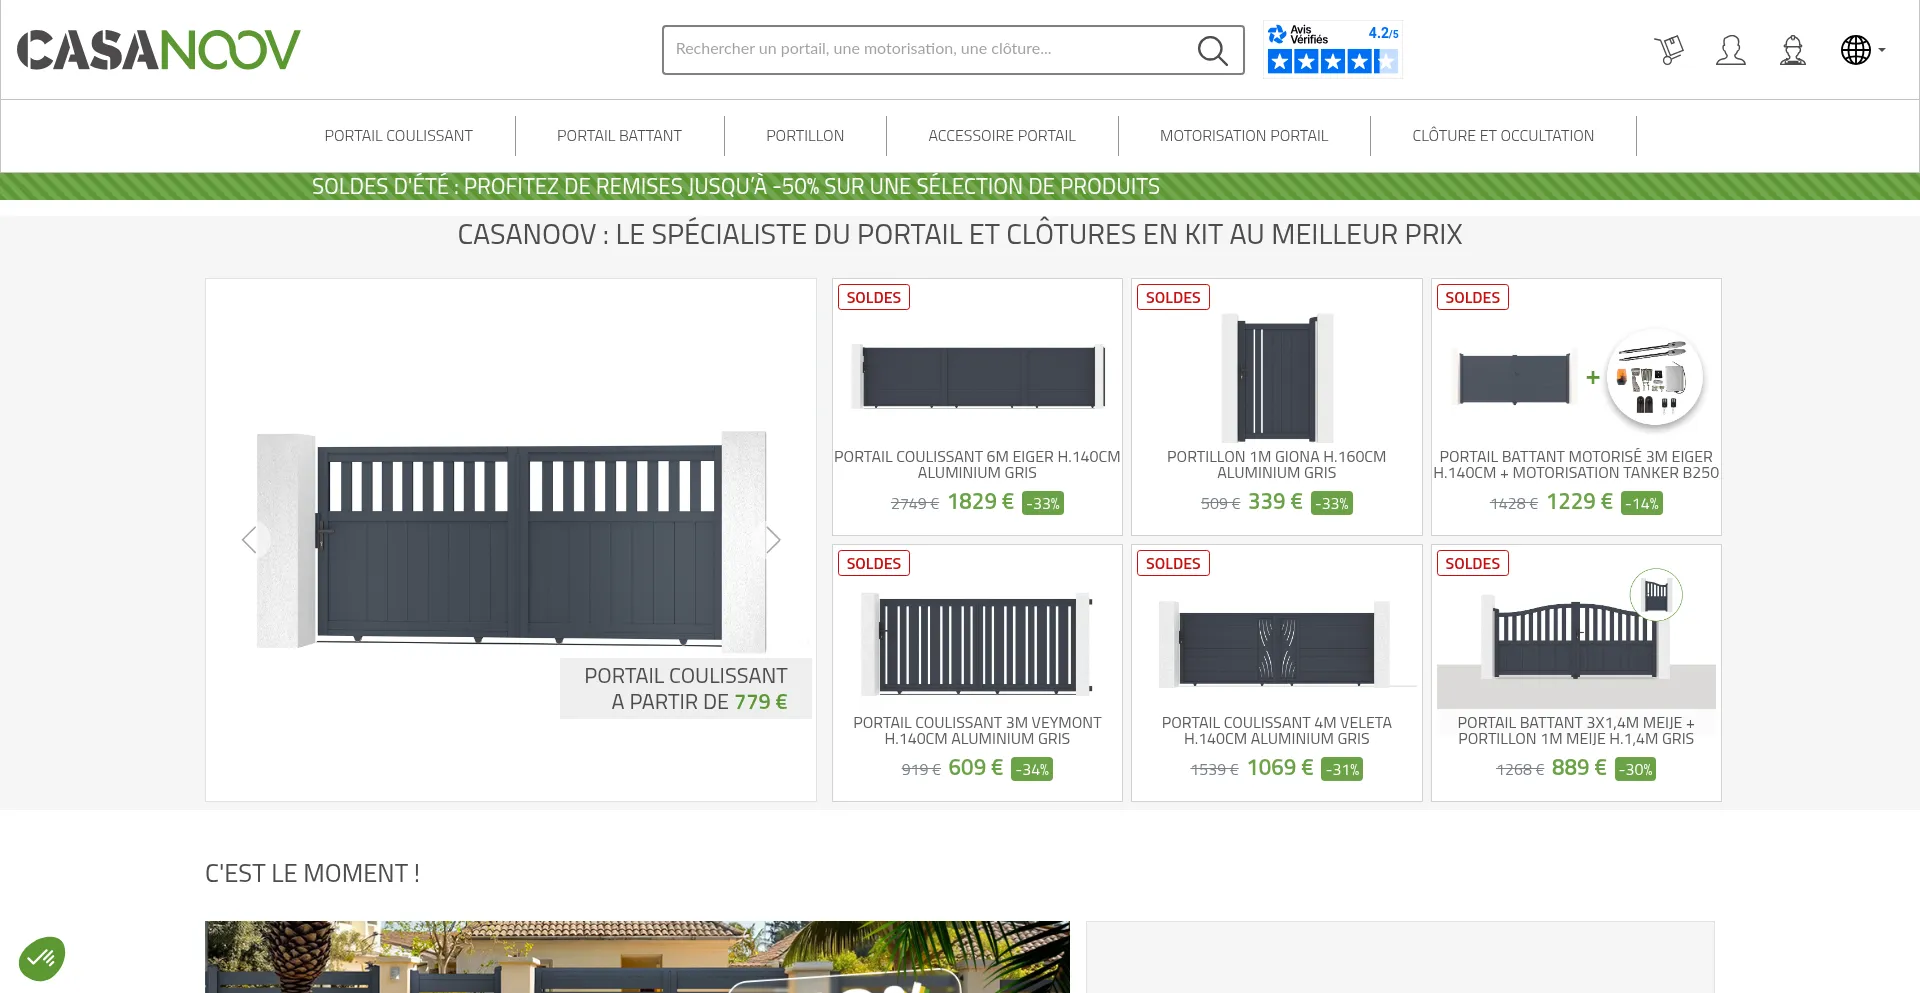
Task: Open Portail Coulissant 4M Veleta product image
Action: (x=1276, y=645)
